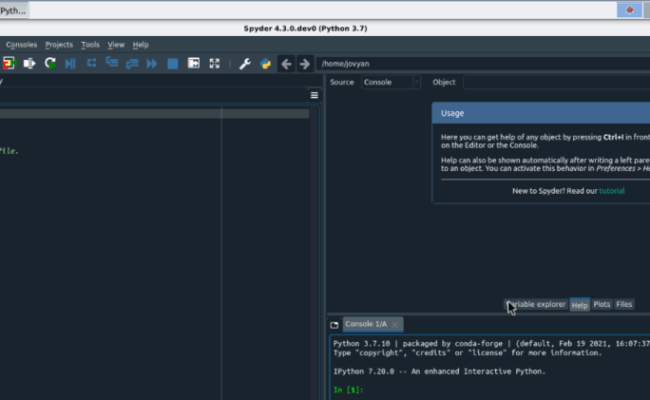Image resolution: width=650 pixels, height=400 pixels.
Task: Click the browse tabs icon left of Console 1/A
Action: point(335,325)
